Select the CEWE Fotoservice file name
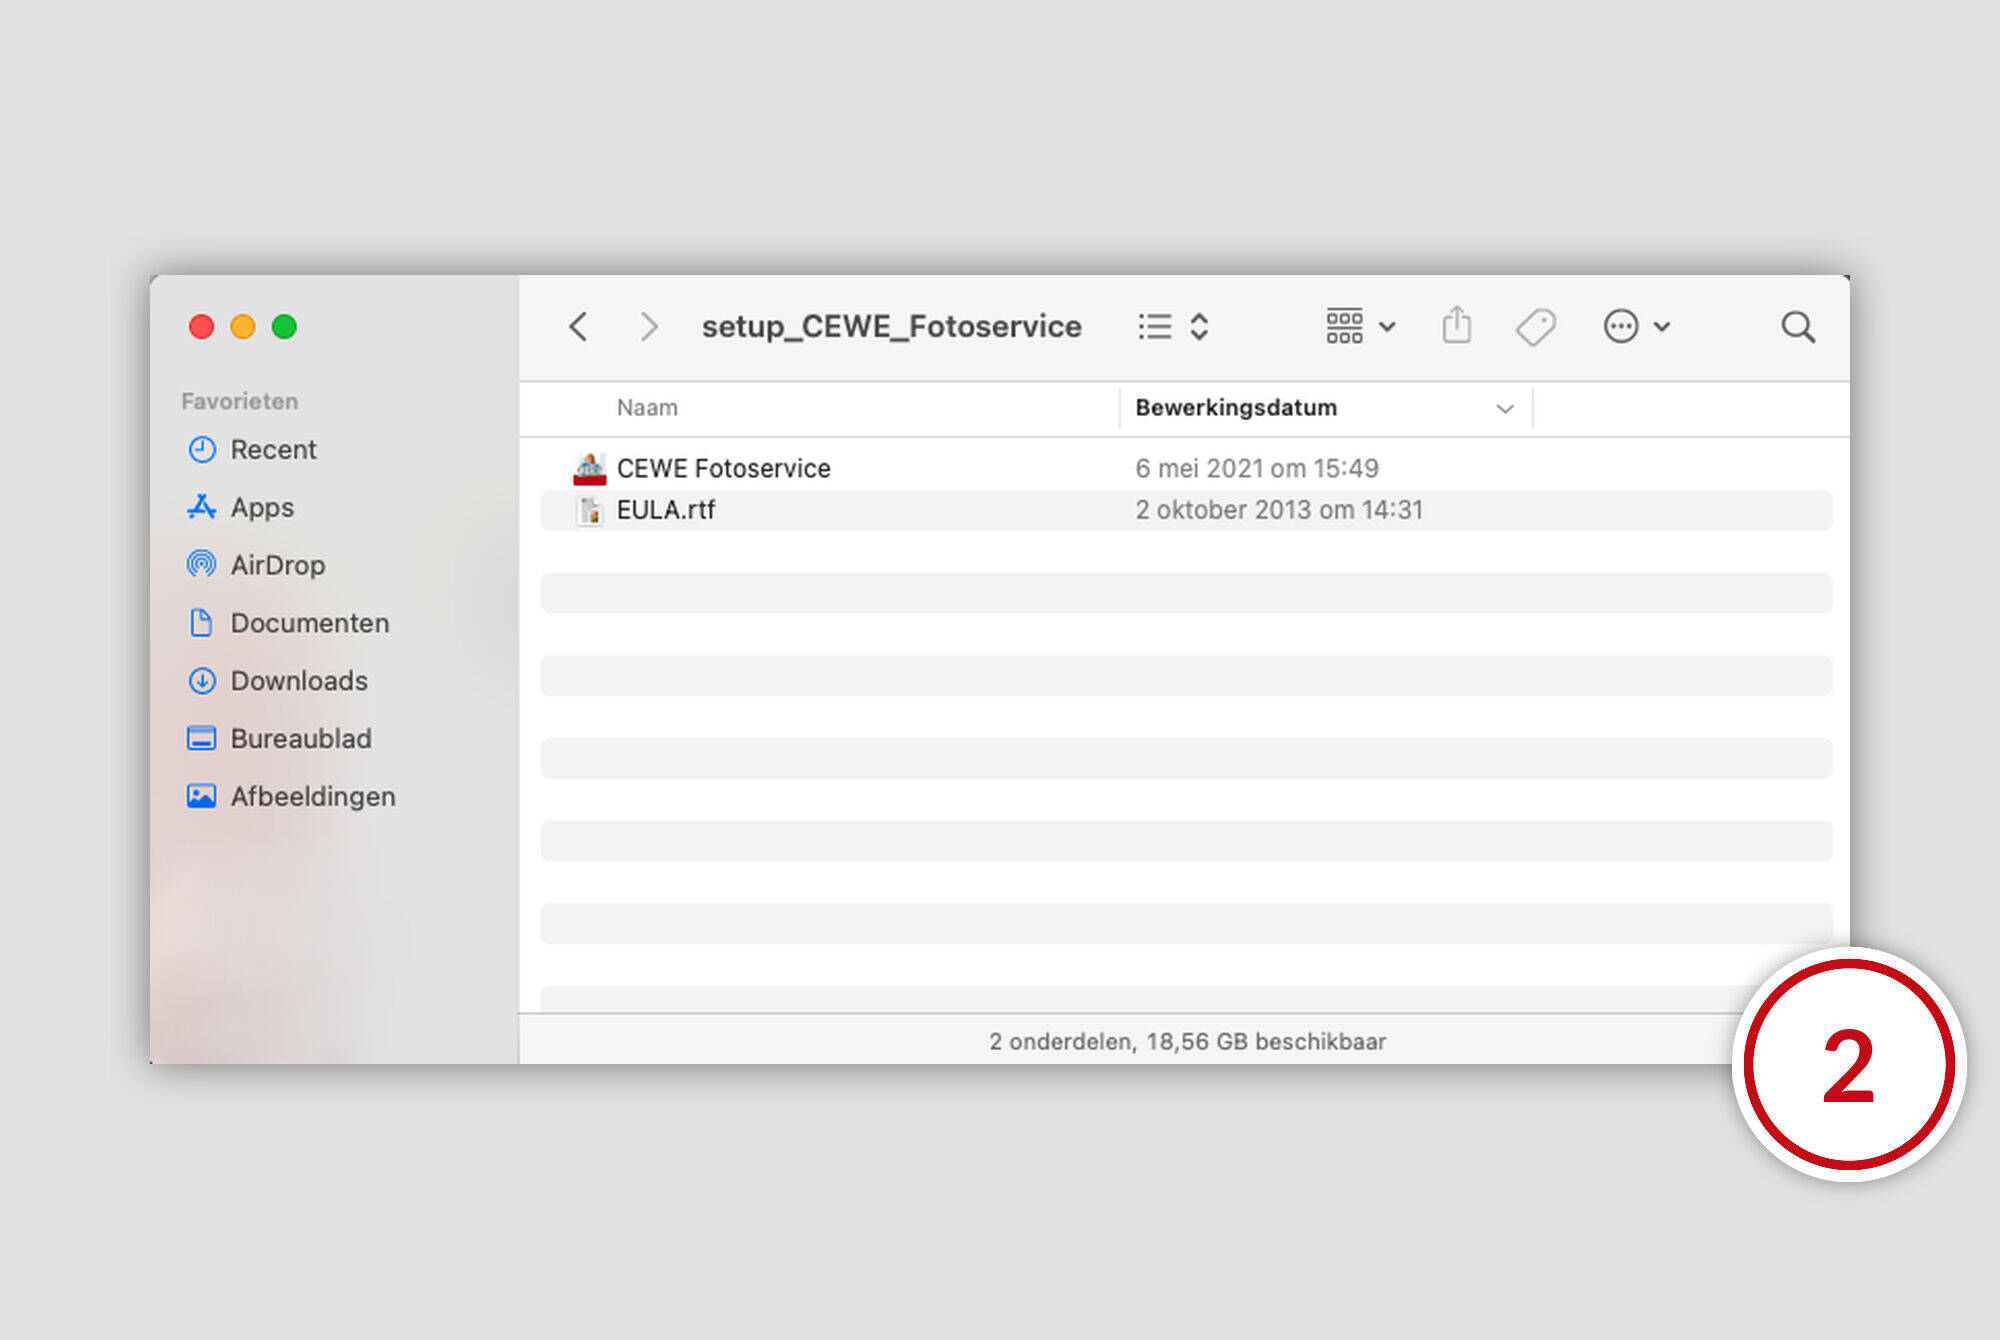 coord(723,469)
